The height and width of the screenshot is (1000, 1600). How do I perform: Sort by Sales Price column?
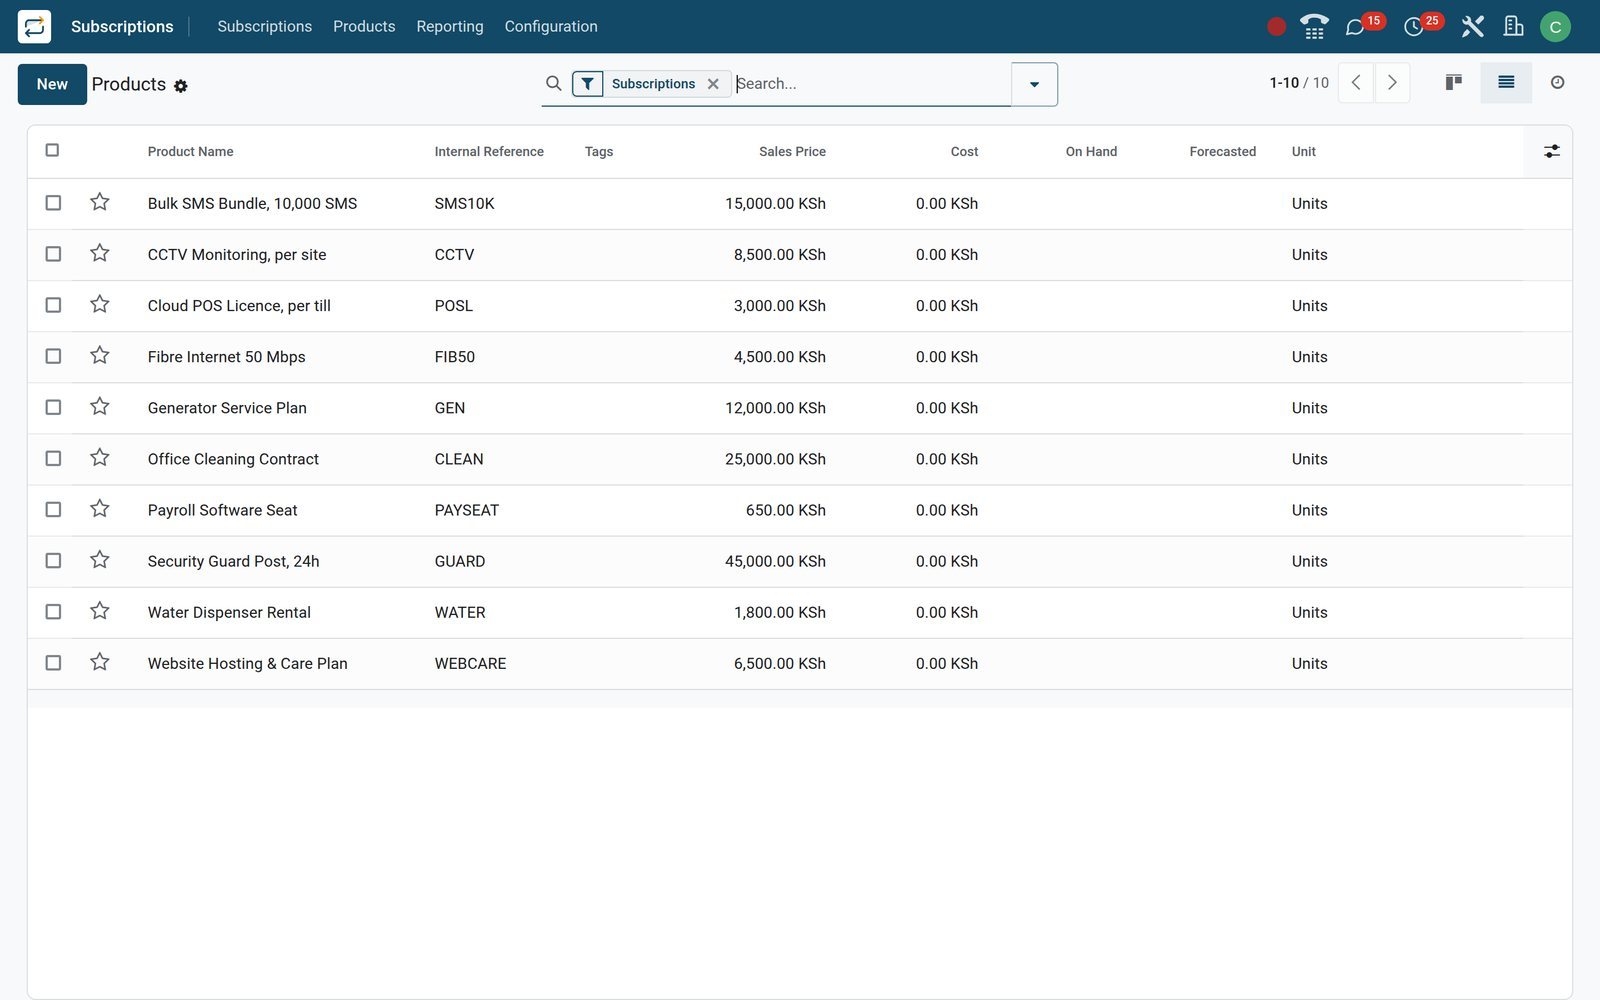tap(792, 151)
